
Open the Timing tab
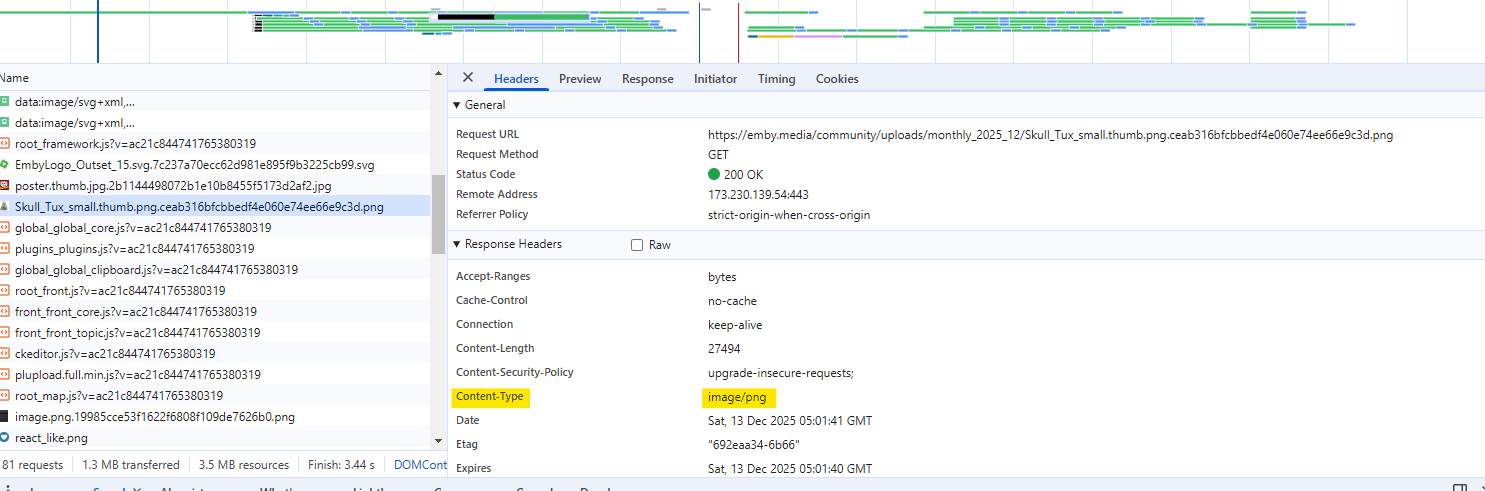pos(776,79)
